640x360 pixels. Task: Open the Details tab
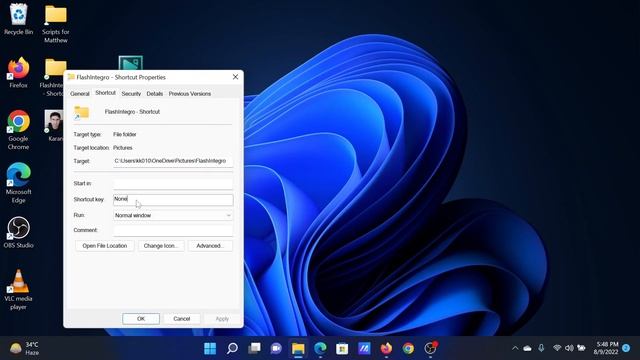pos(155,93)
